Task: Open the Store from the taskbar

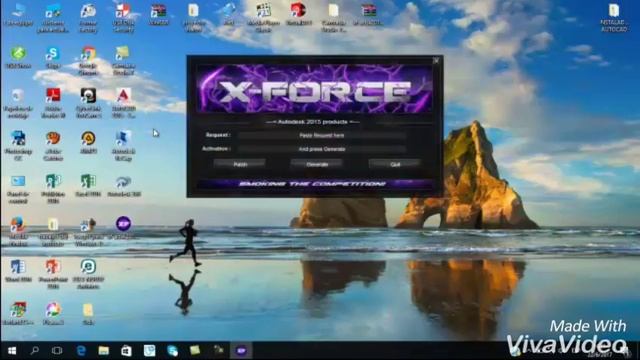Action: pyautogui.click(x=126, y=351)
